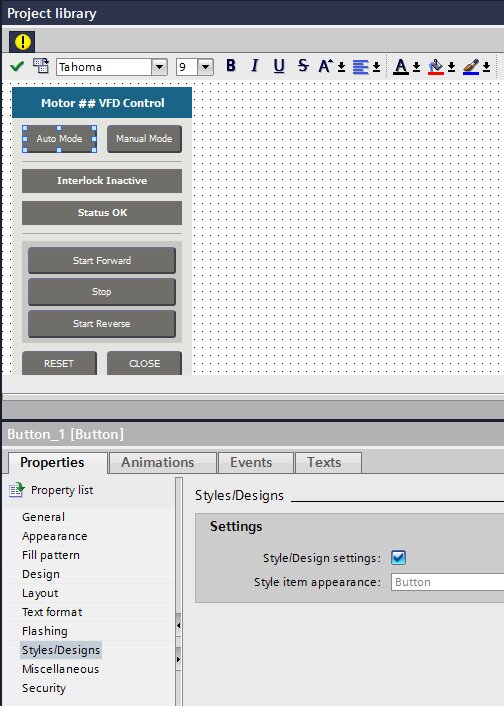
Task: Apply strikethrough formatting
Action: (303, 66)
